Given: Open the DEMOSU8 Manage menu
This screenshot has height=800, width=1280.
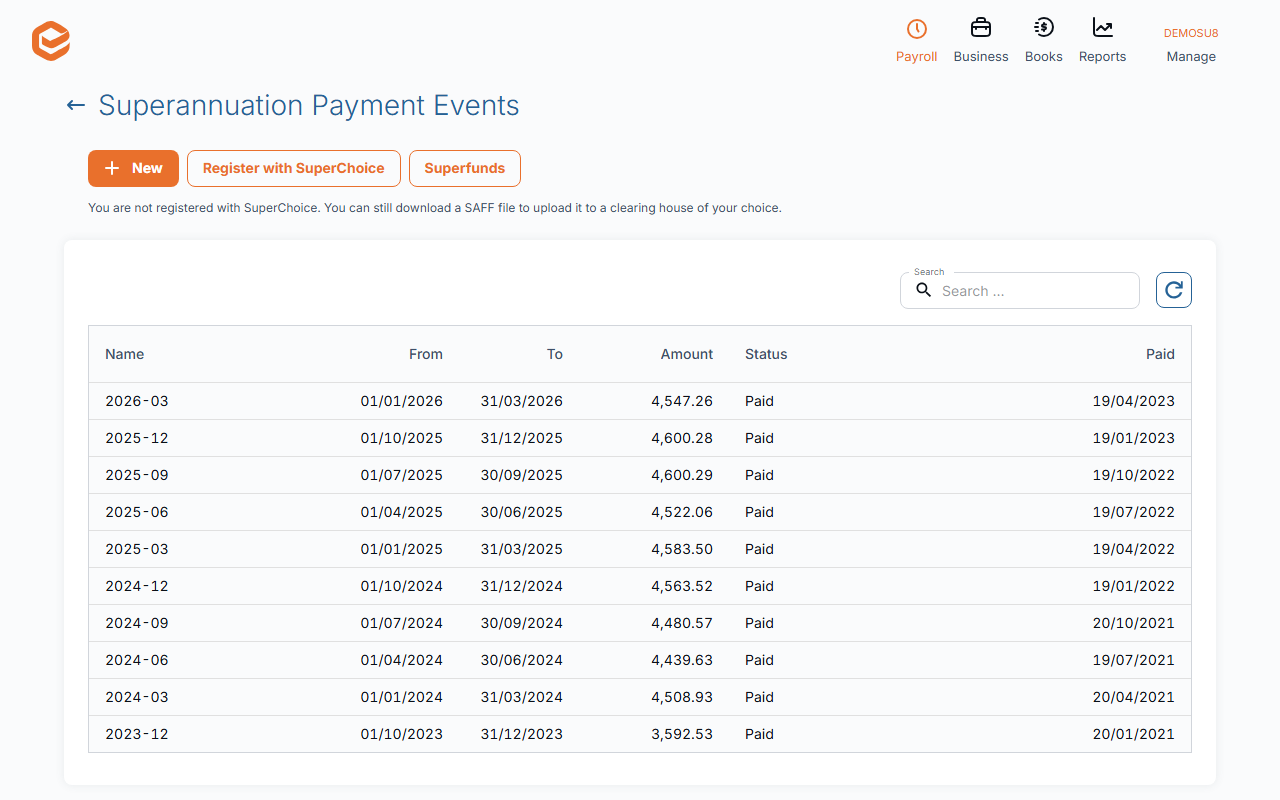Looking at the screenshot, I should (x=1191, y=45).
